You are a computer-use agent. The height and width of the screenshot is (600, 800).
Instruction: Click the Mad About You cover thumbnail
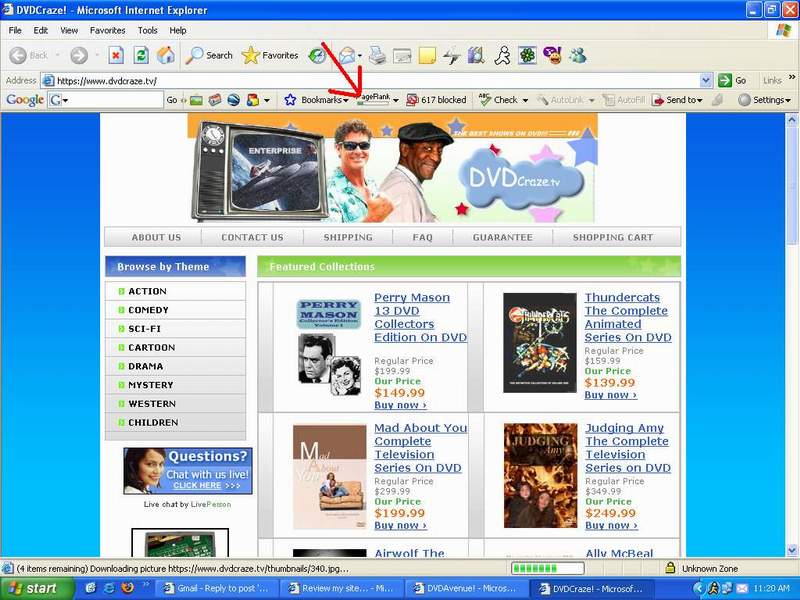[x=330, y=477]
